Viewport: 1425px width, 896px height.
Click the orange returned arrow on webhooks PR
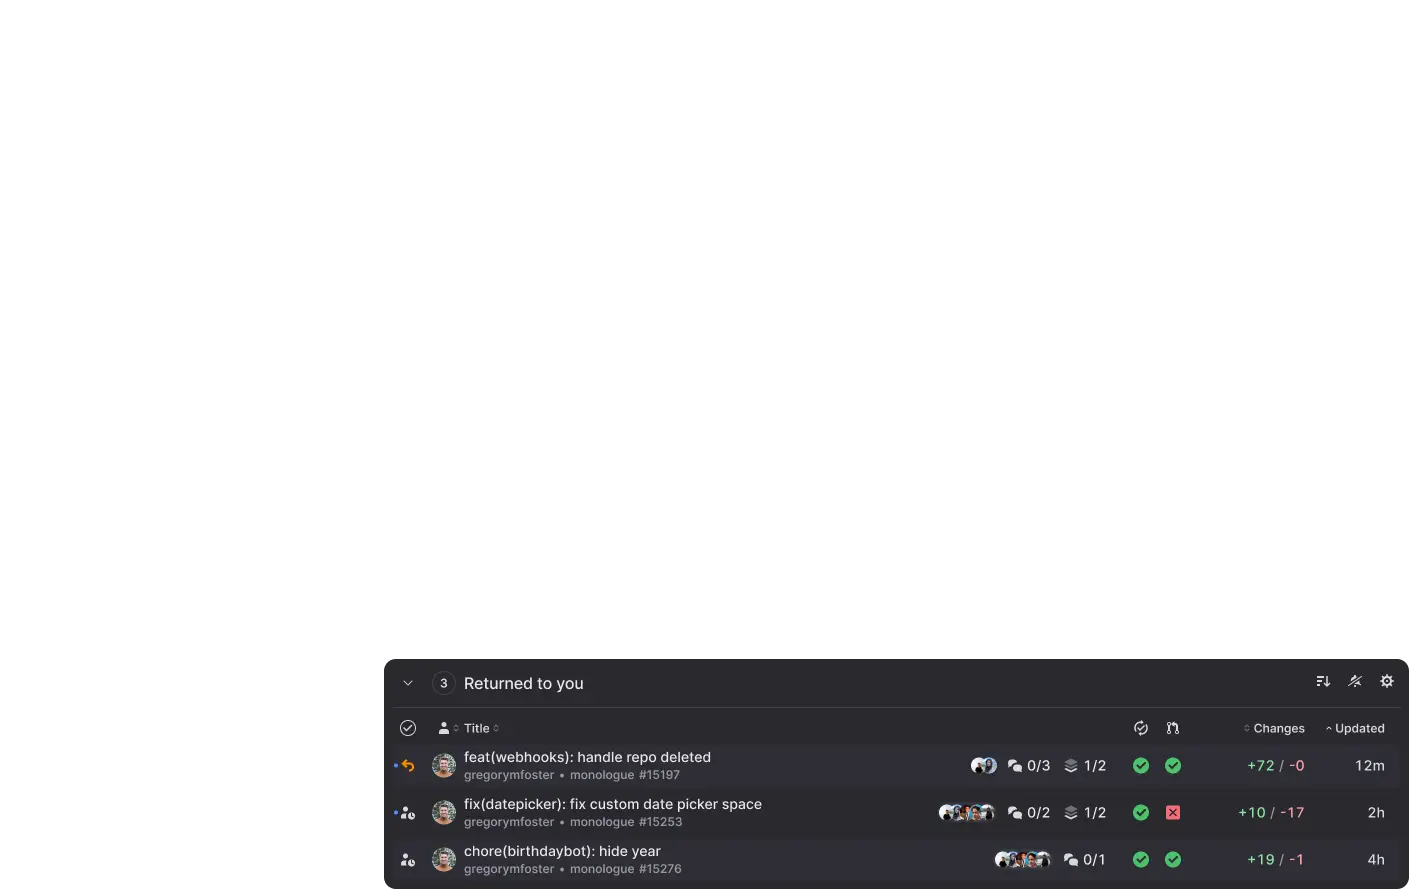pos(408,766)
